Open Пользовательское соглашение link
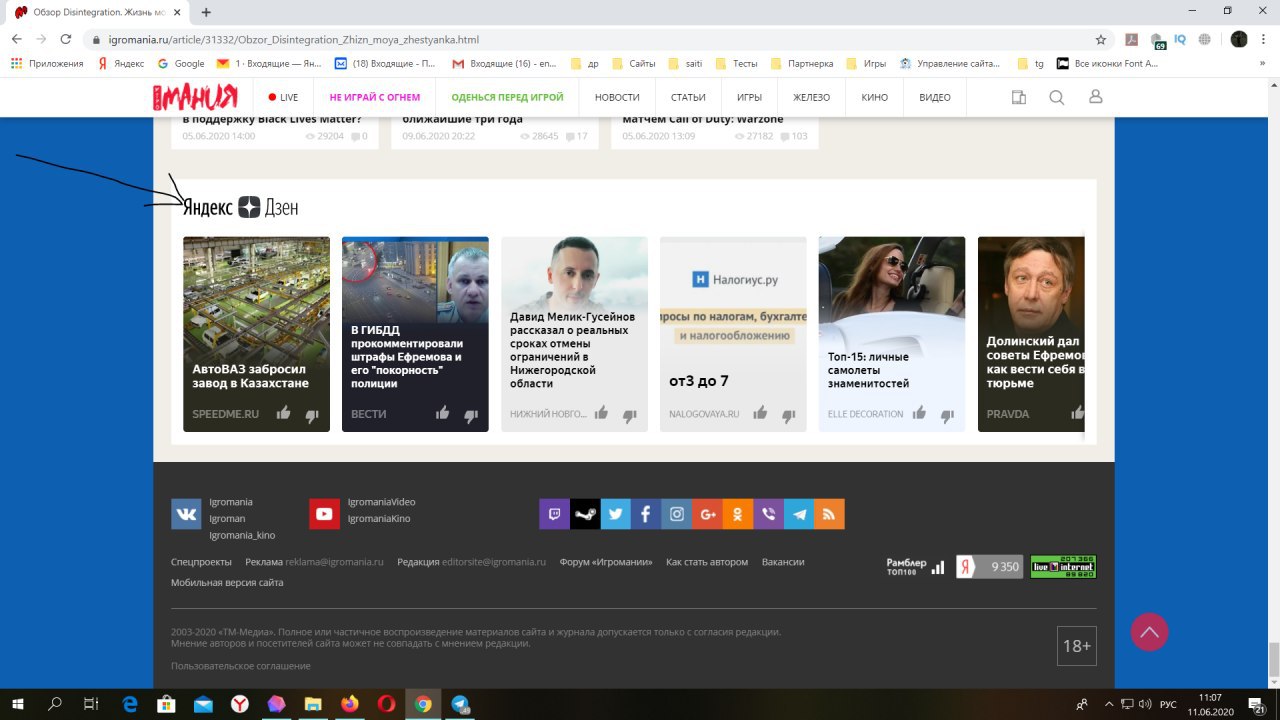 point(241,666)
